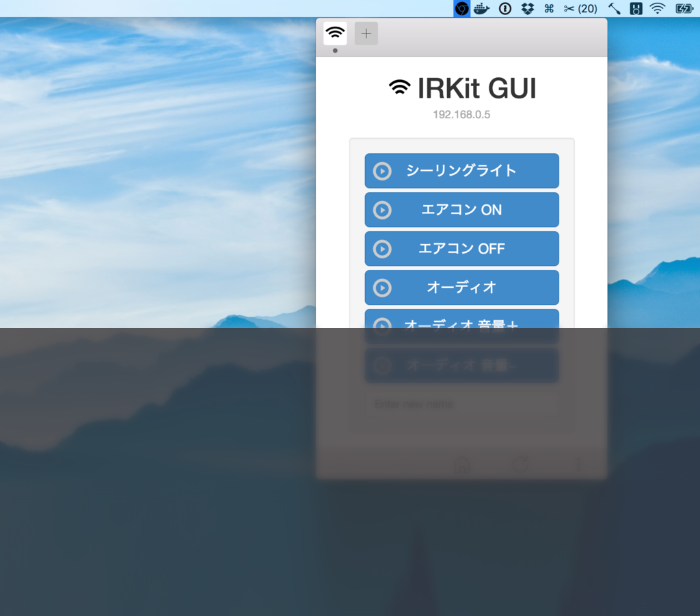Click the speaker-box menu bar icon

click(636, 8)
